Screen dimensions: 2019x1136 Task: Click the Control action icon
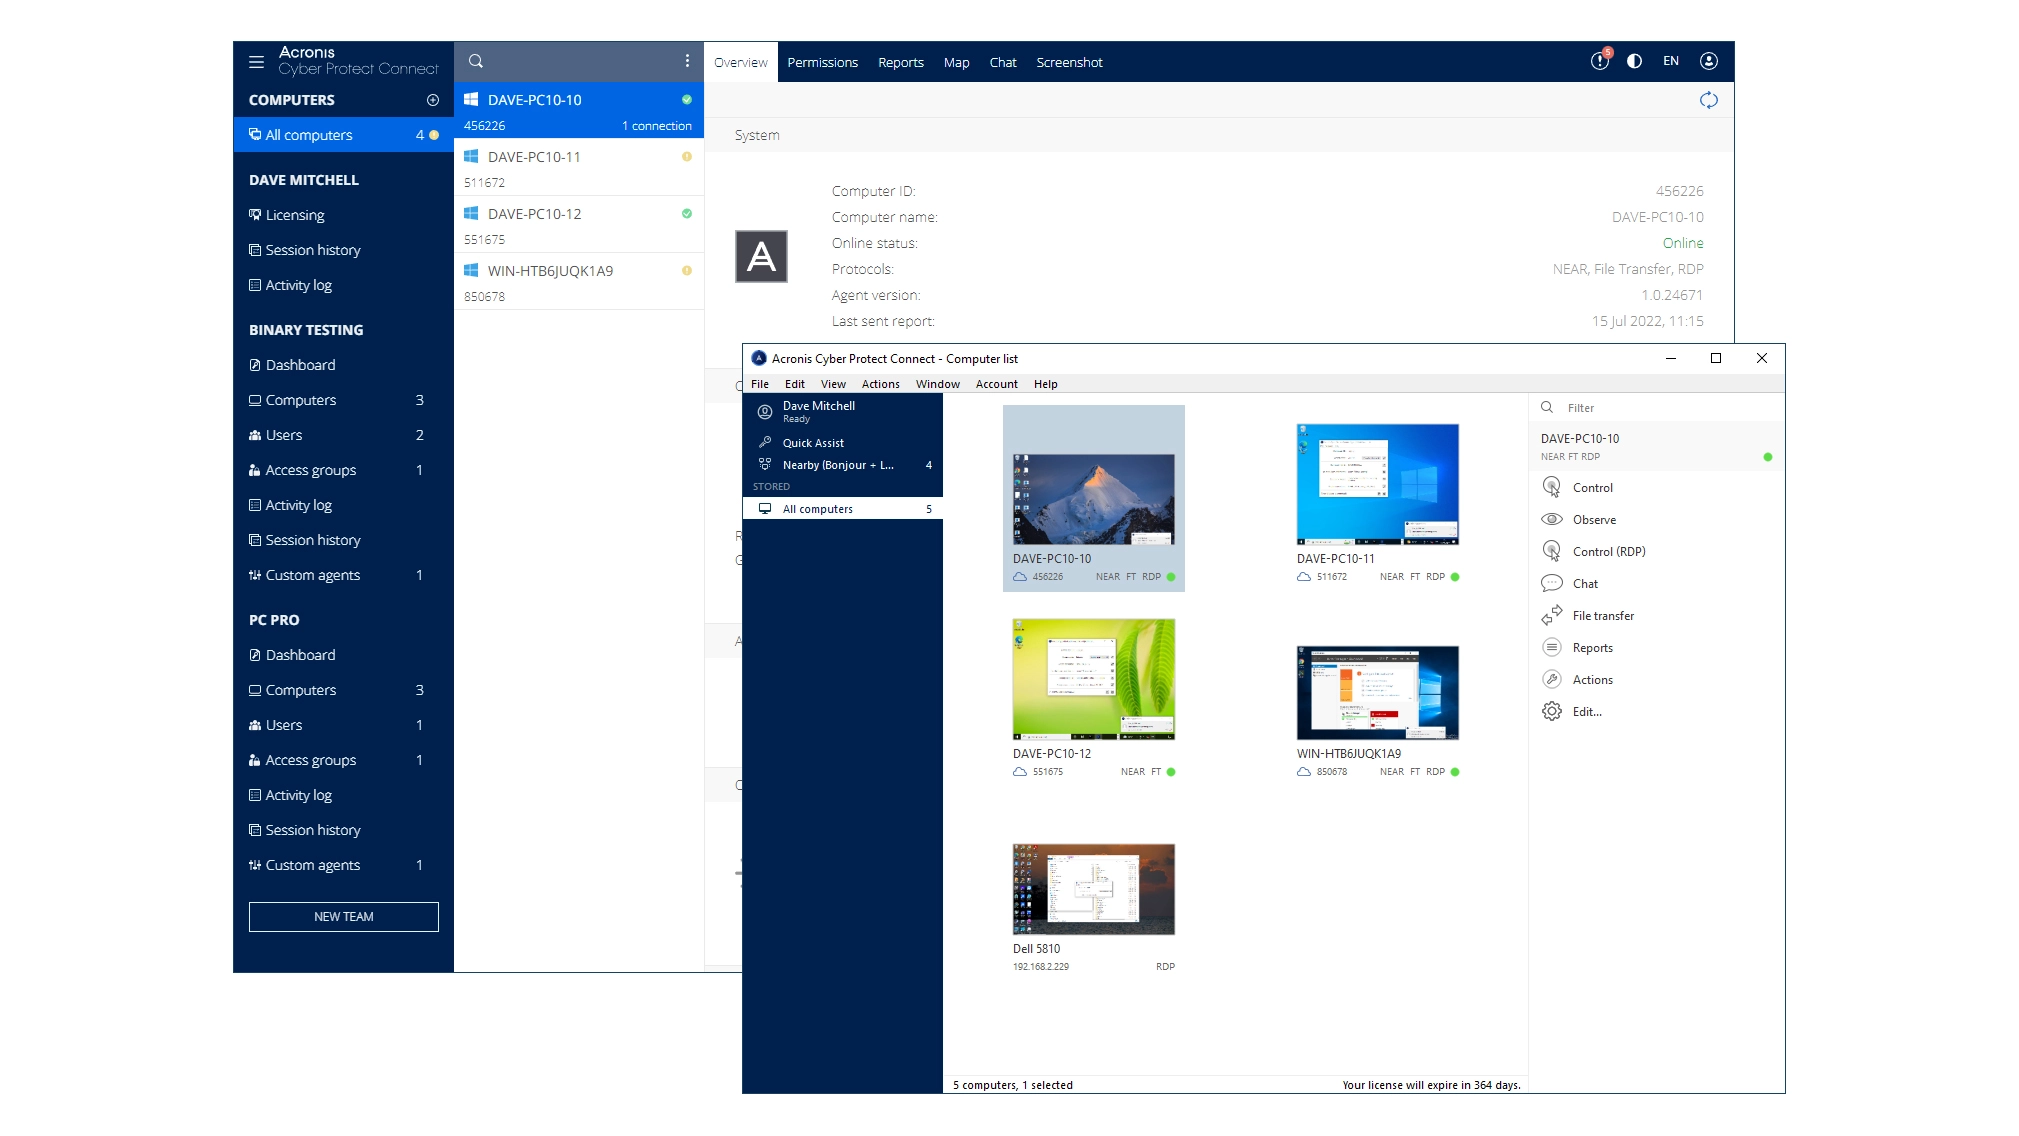coord(1552,487)
